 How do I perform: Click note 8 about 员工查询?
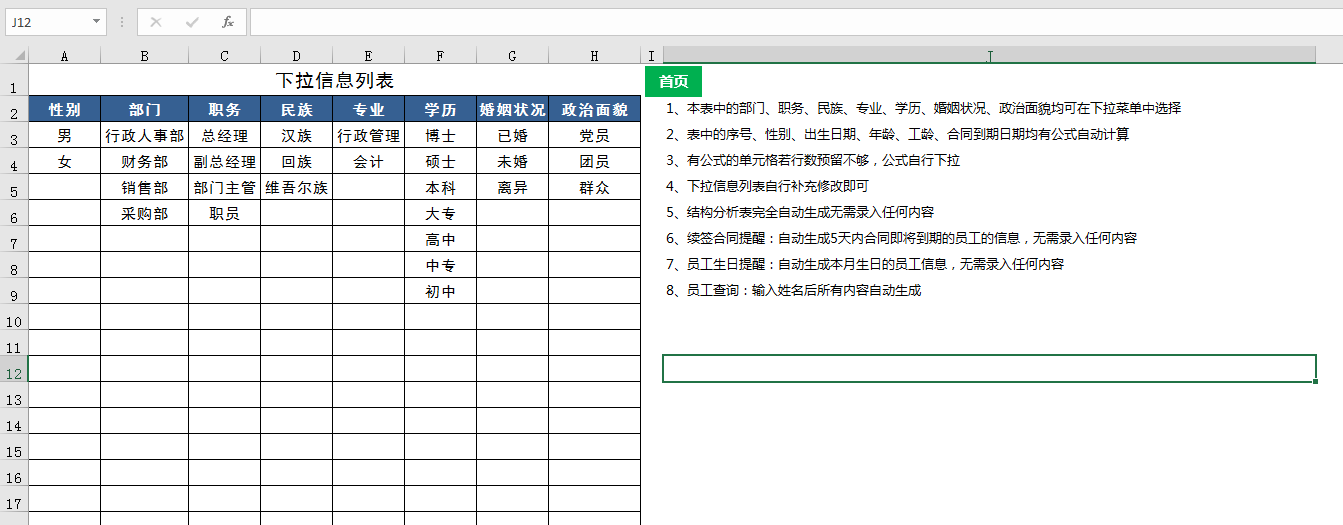coord(794,291)
